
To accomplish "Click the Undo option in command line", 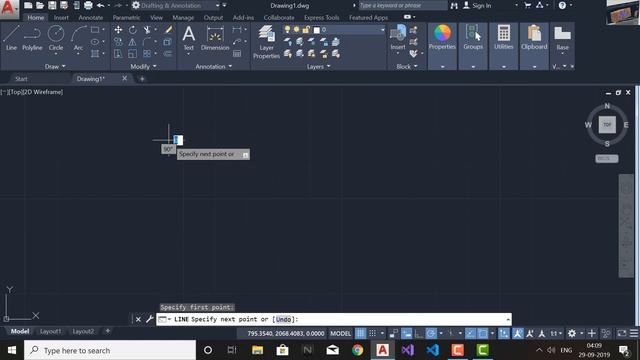I will 283,319.
